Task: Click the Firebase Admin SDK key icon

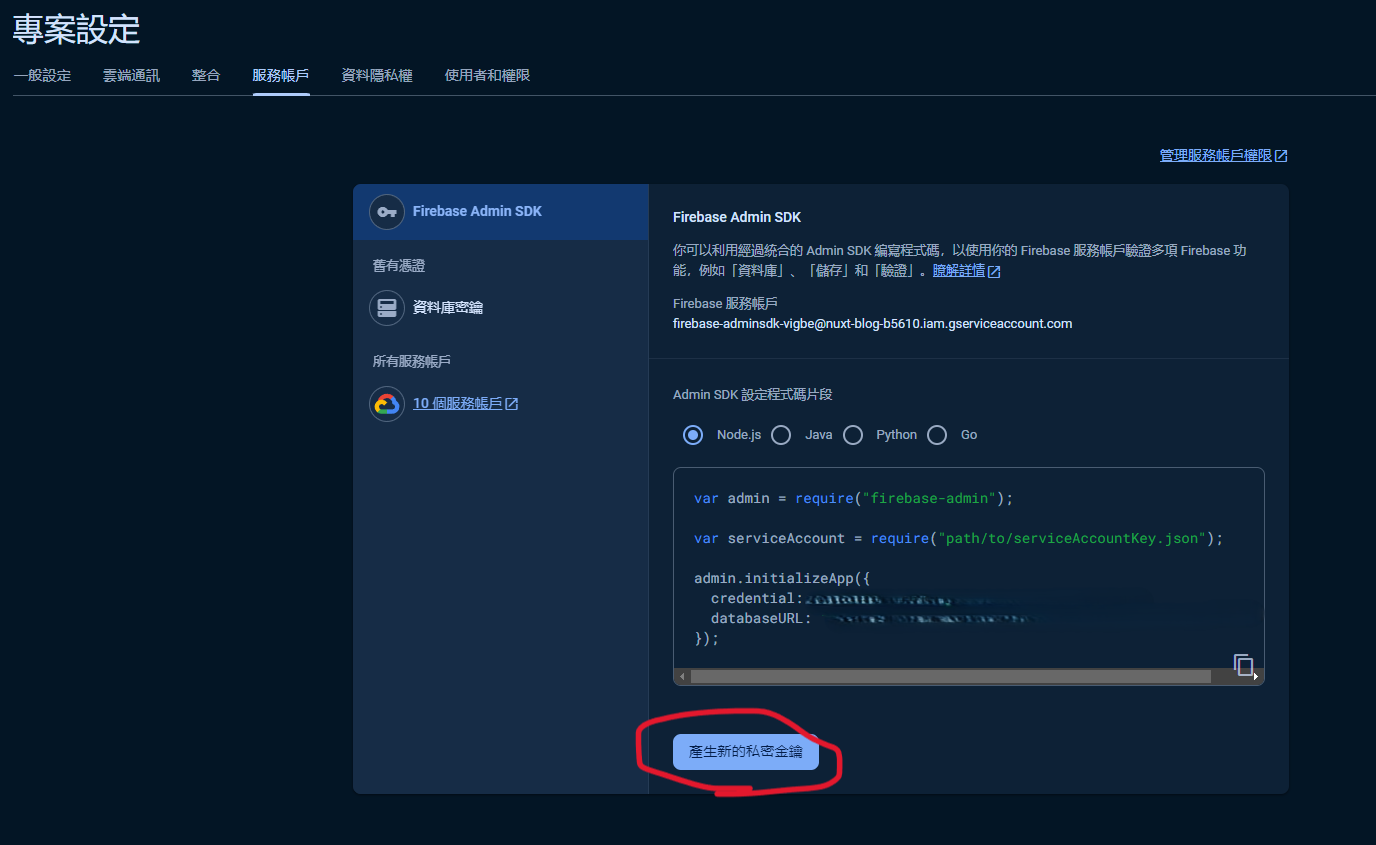Action: click(x=387, y=212)
